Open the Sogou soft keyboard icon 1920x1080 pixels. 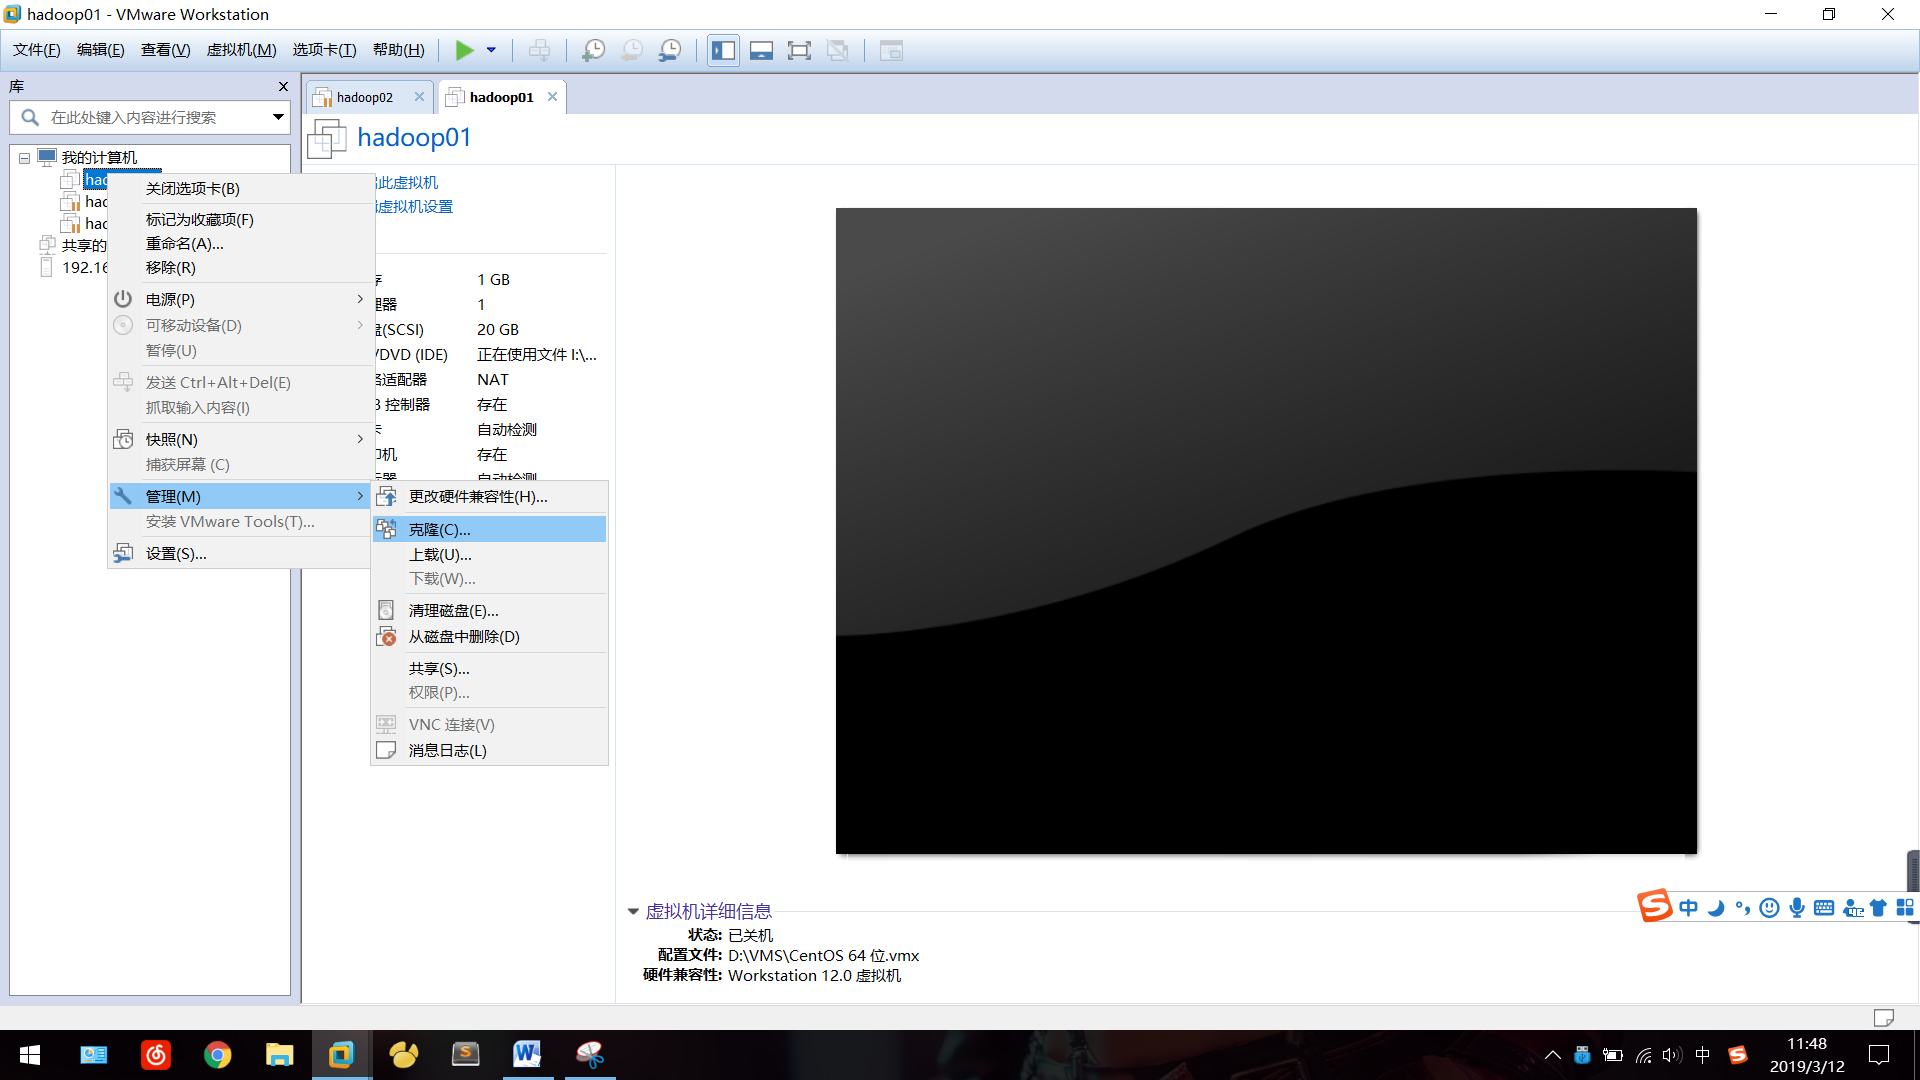point(1824,908)
